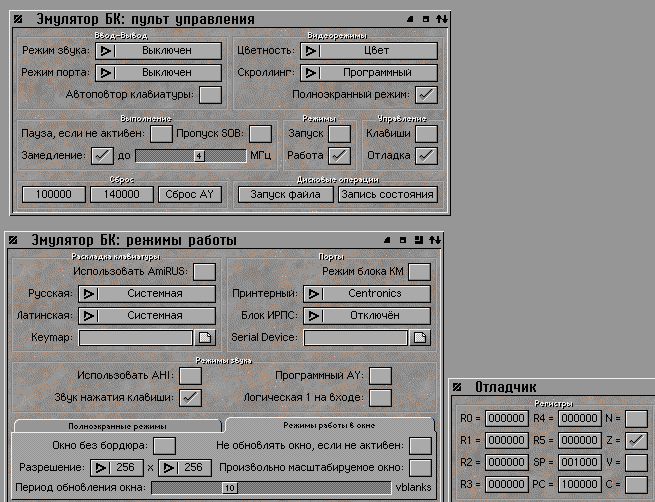Click the depth gadget of the режимы работы window
This screenshot has width=655, height=502.
tap(435, 240)
